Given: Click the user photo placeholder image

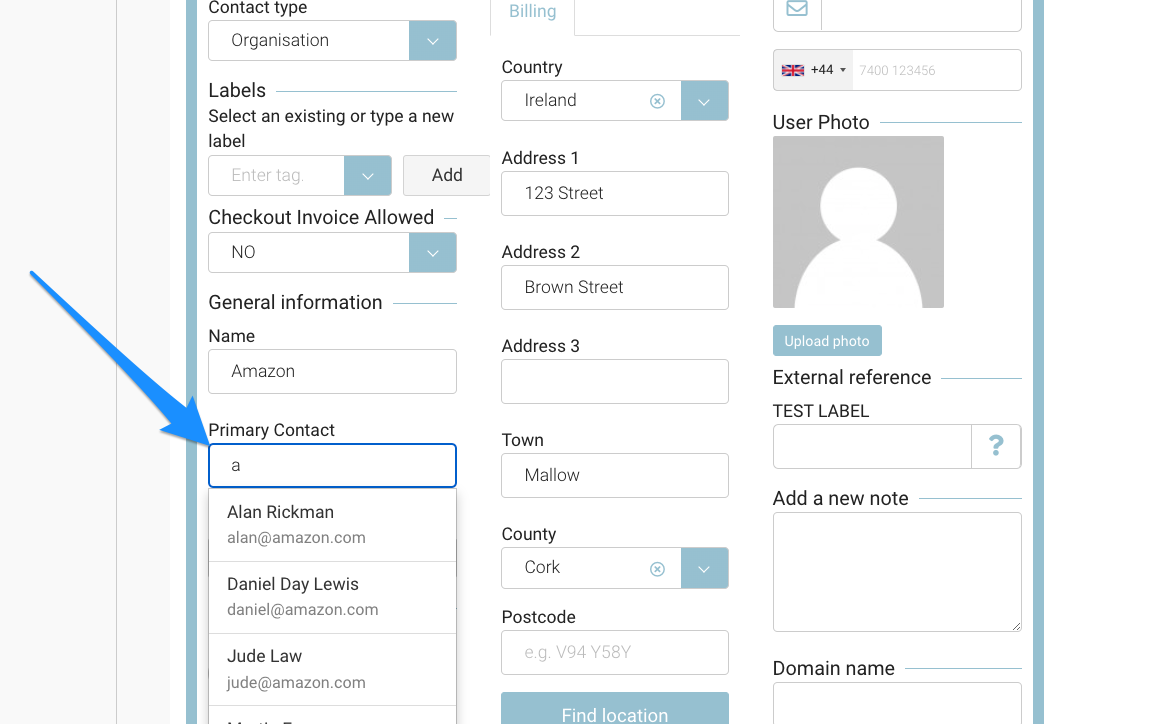Looking at the screenshot, I should coord(858,222).
